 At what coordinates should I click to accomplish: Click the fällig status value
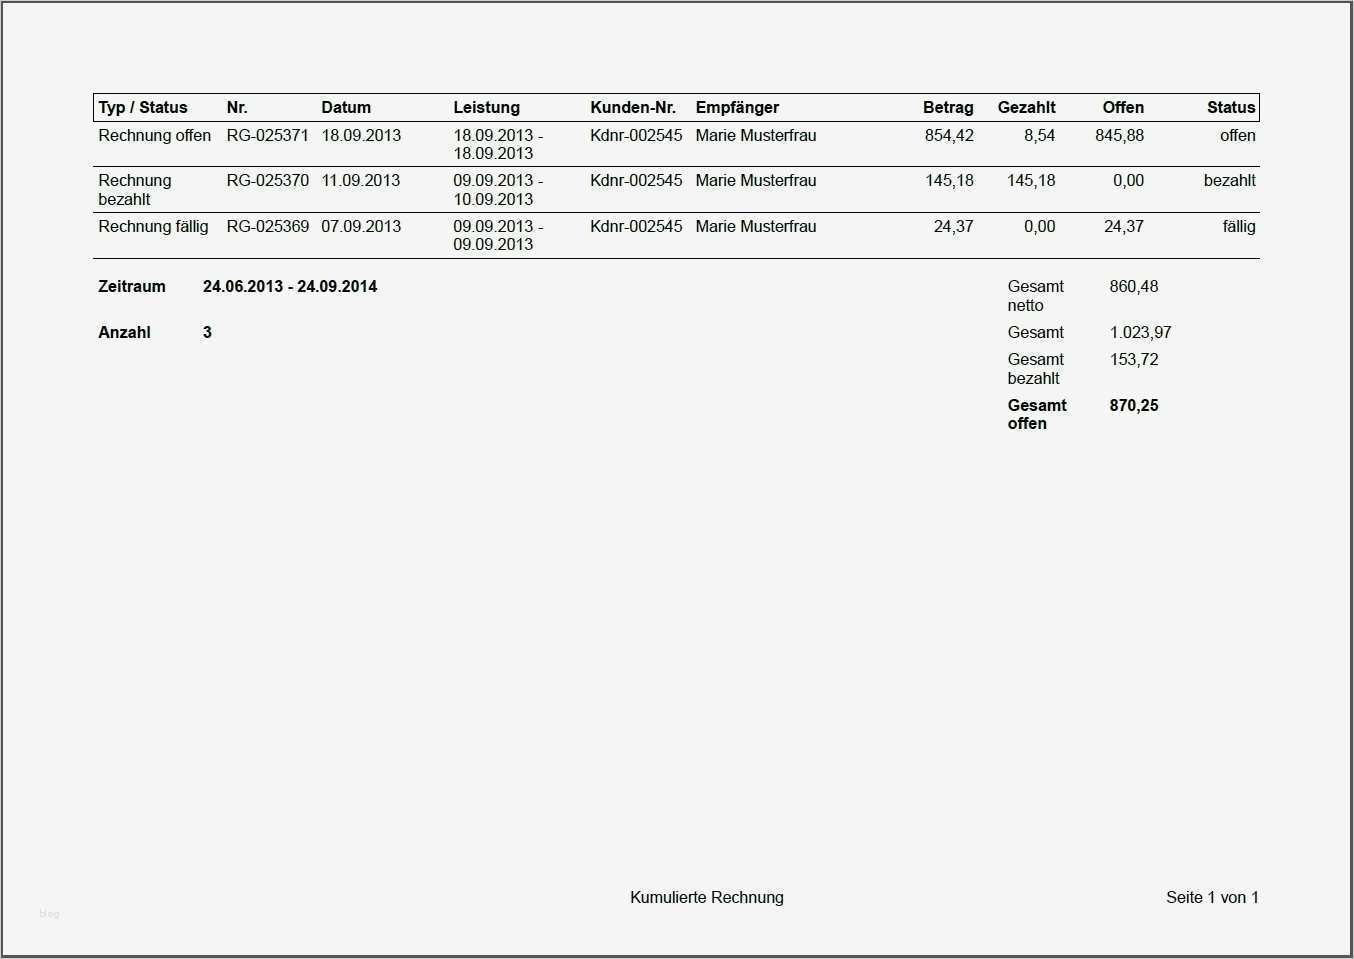pos(1238,227)
